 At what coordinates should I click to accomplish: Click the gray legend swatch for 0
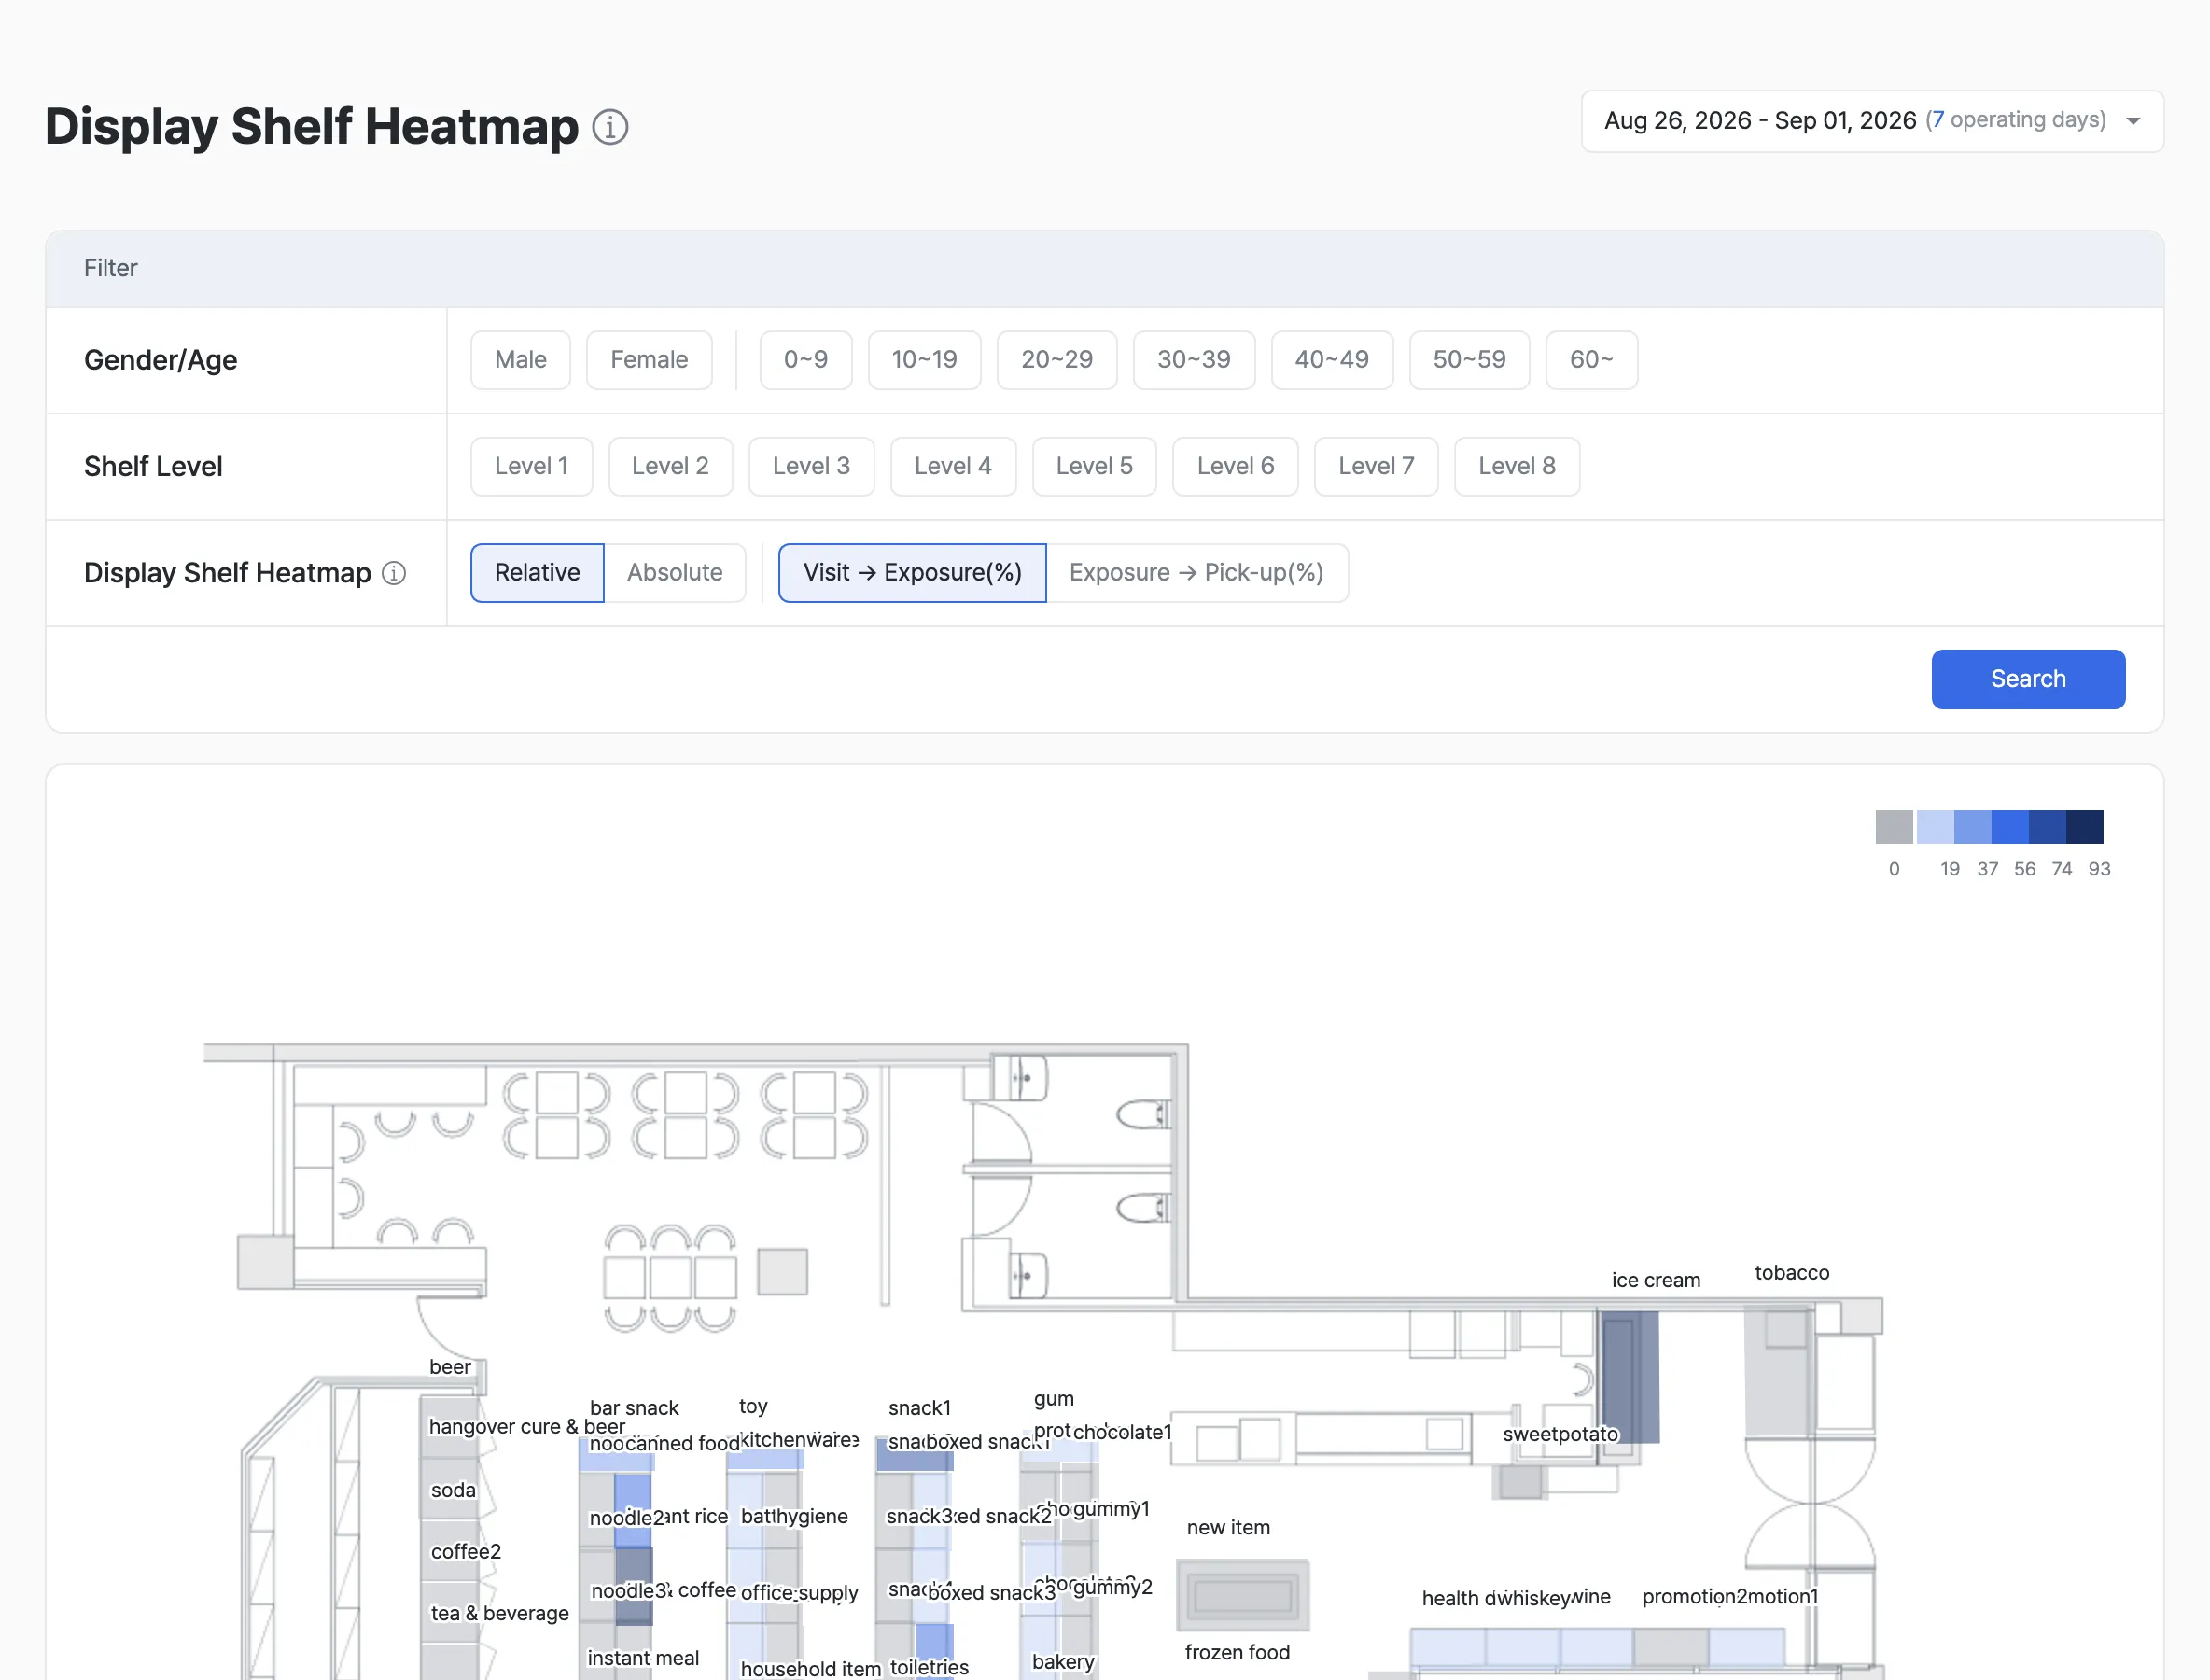click(1894, 827)
